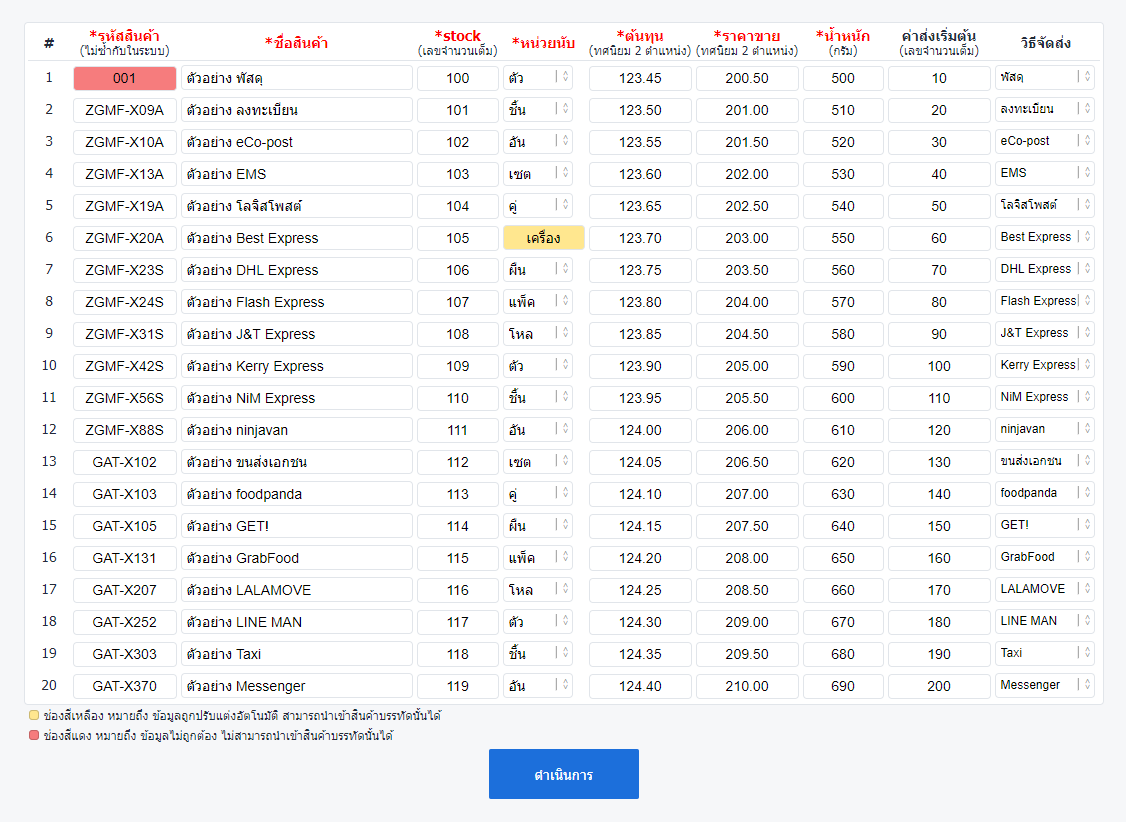The image size is (1126, 822).
Task: Click the วิธีจัดส่ง column header
Action: (x=1046, y=42)
